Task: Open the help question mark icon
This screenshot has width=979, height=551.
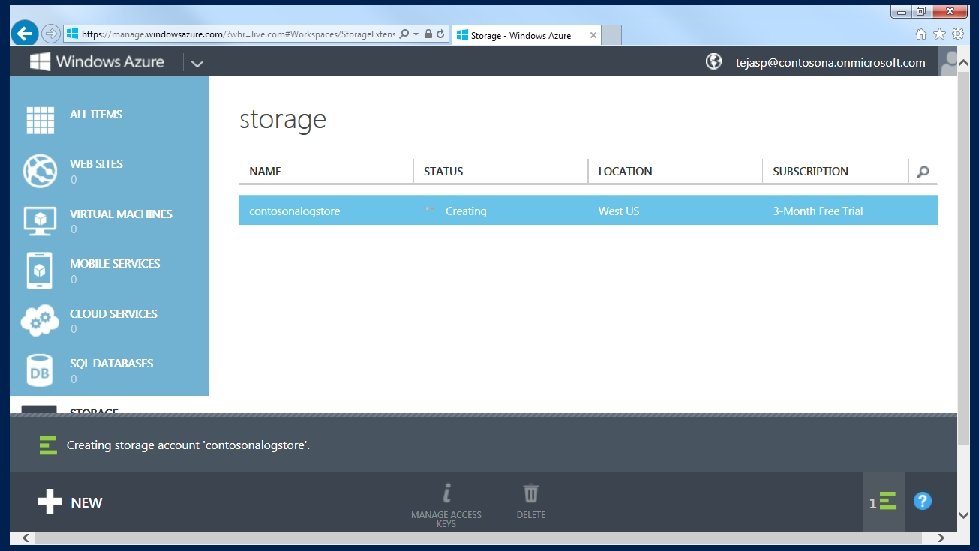Action: point(922,501)
